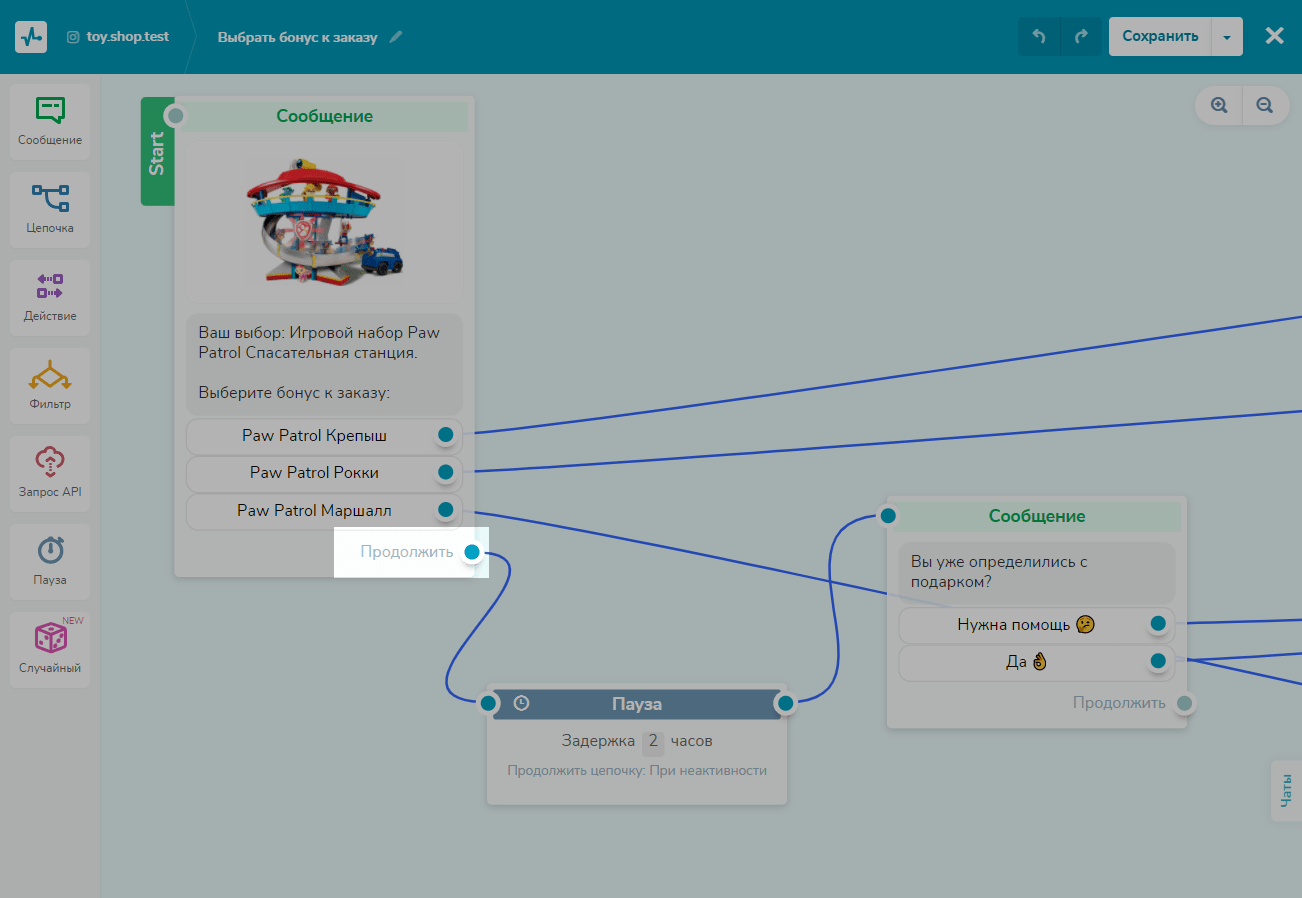Zoom out of the canvas

click(x=1265, y=105)
